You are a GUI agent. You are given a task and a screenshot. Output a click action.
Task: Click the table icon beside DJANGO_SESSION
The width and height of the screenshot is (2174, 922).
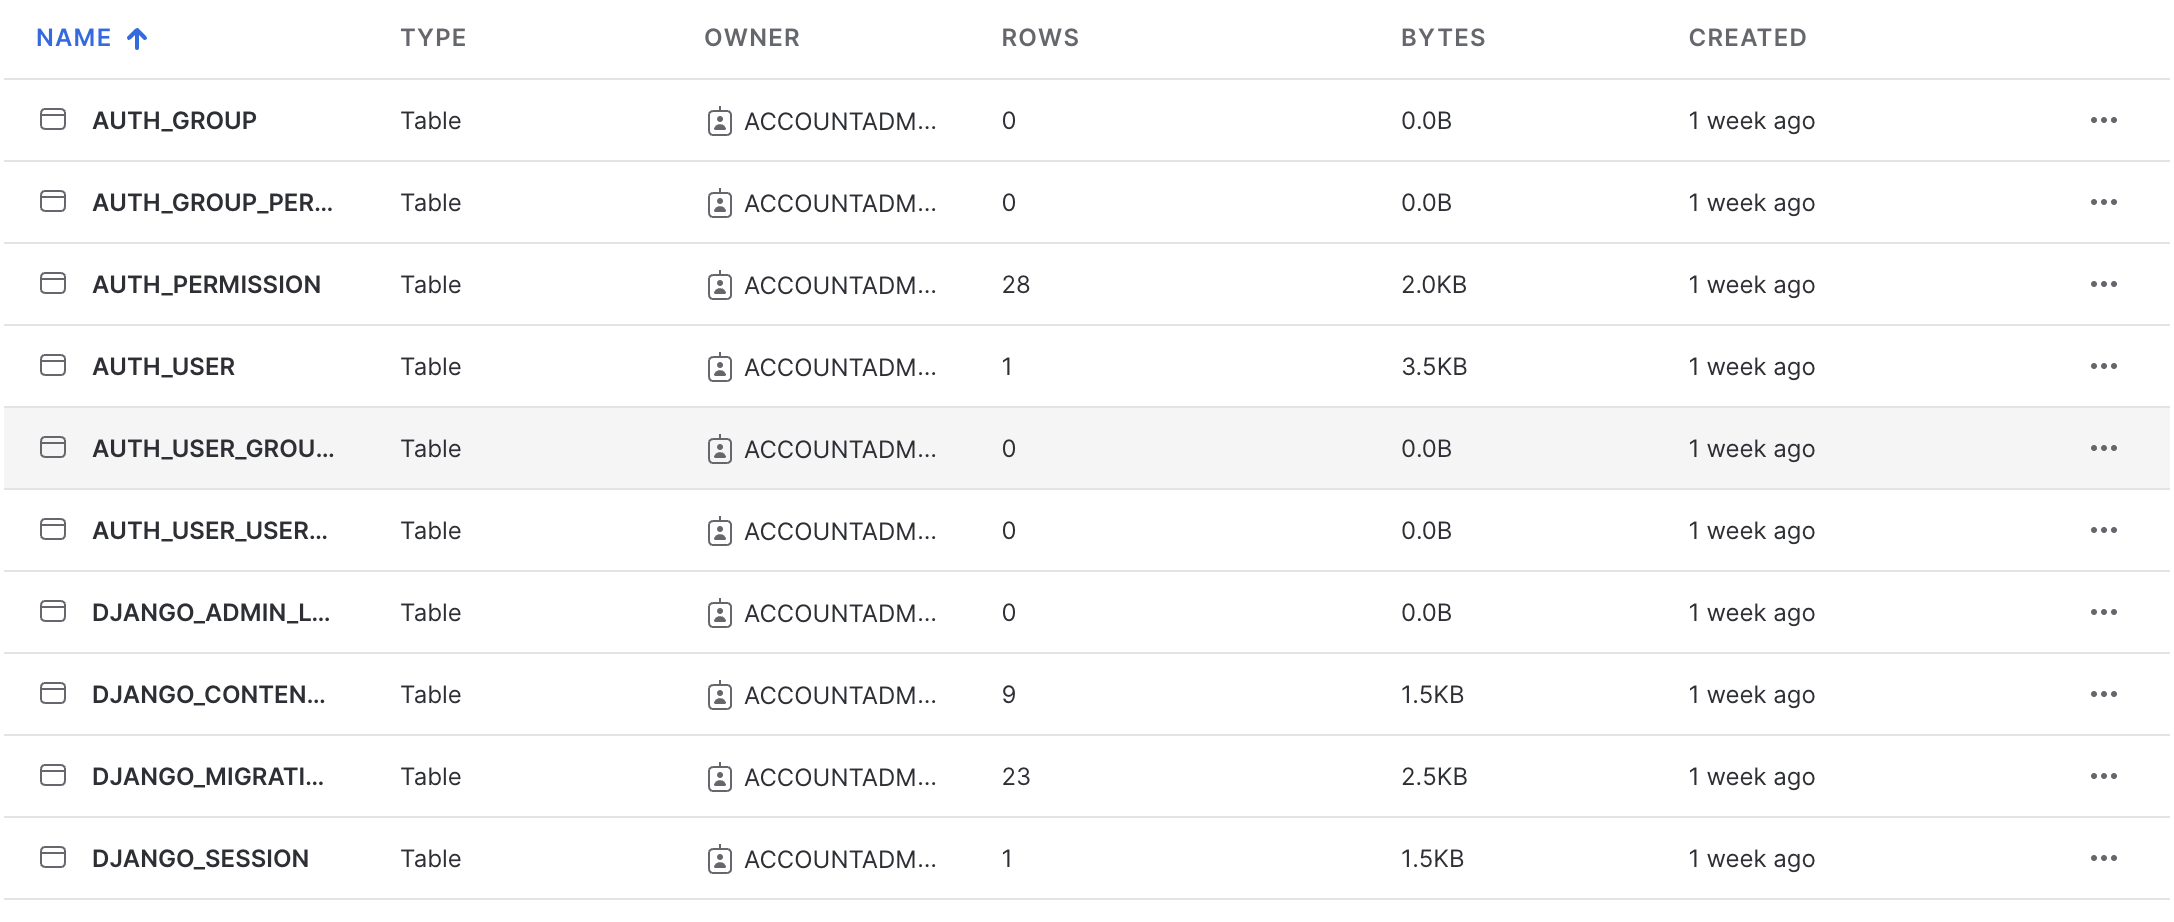point(53,858)
